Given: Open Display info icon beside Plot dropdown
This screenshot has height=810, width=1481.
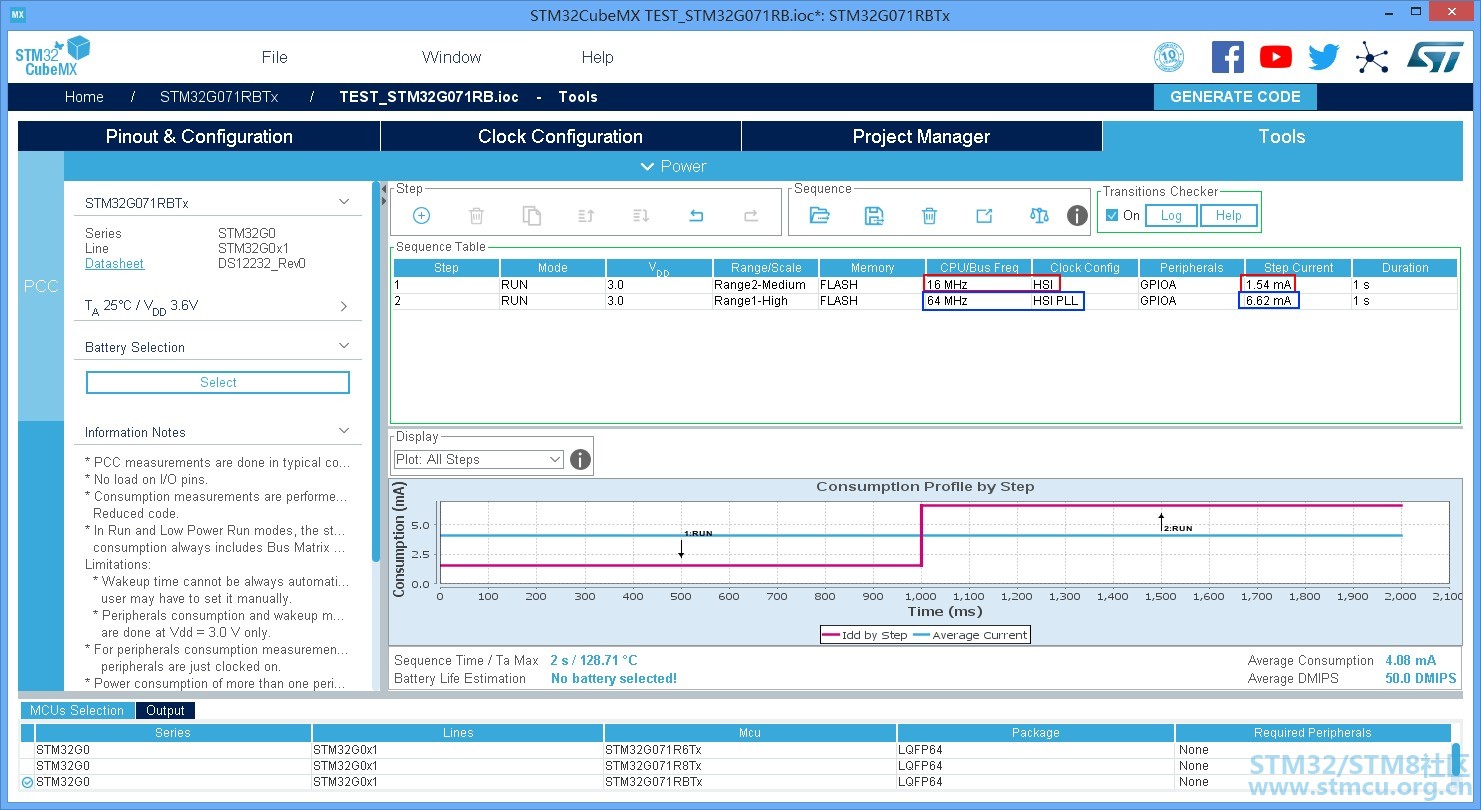Looking at the screenshot, I should point(580,460).
